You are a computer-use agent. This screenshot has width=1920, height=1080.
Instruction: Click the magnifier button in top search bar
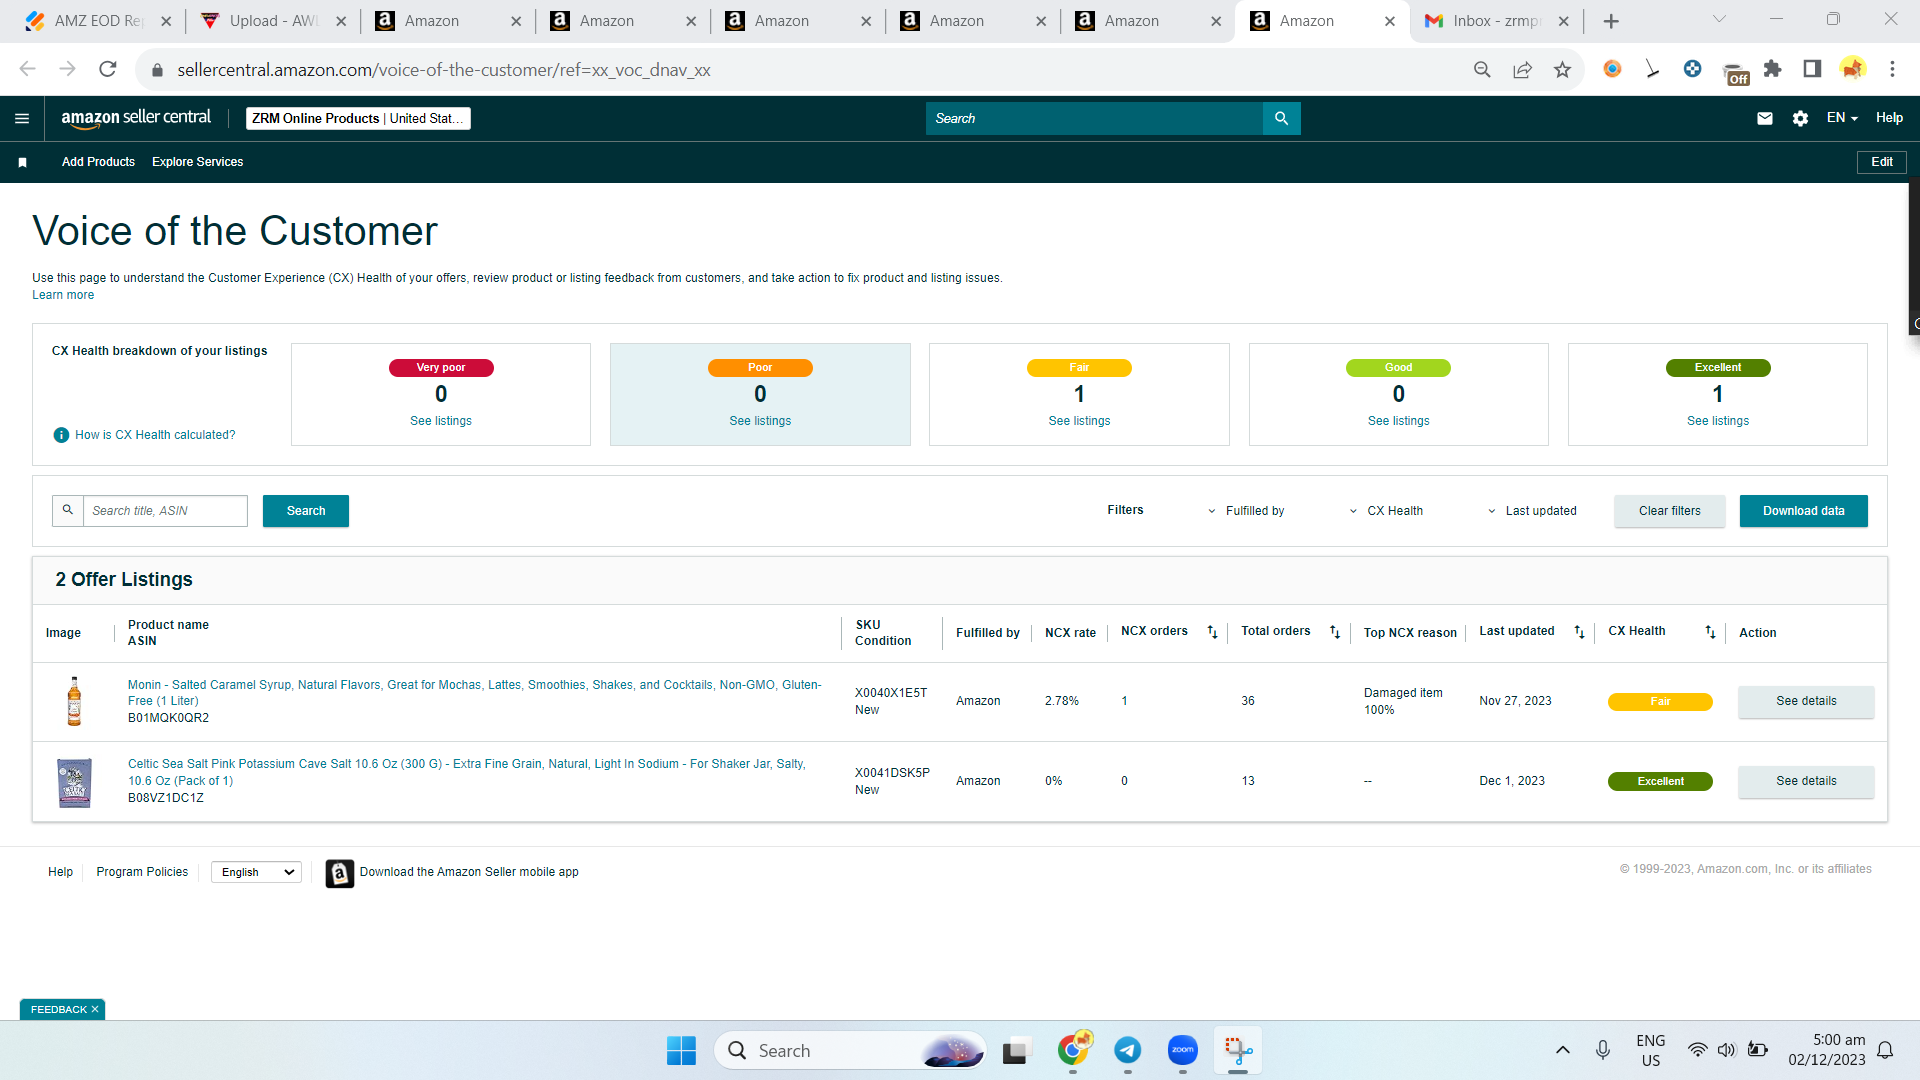(x=1281, y=118)
